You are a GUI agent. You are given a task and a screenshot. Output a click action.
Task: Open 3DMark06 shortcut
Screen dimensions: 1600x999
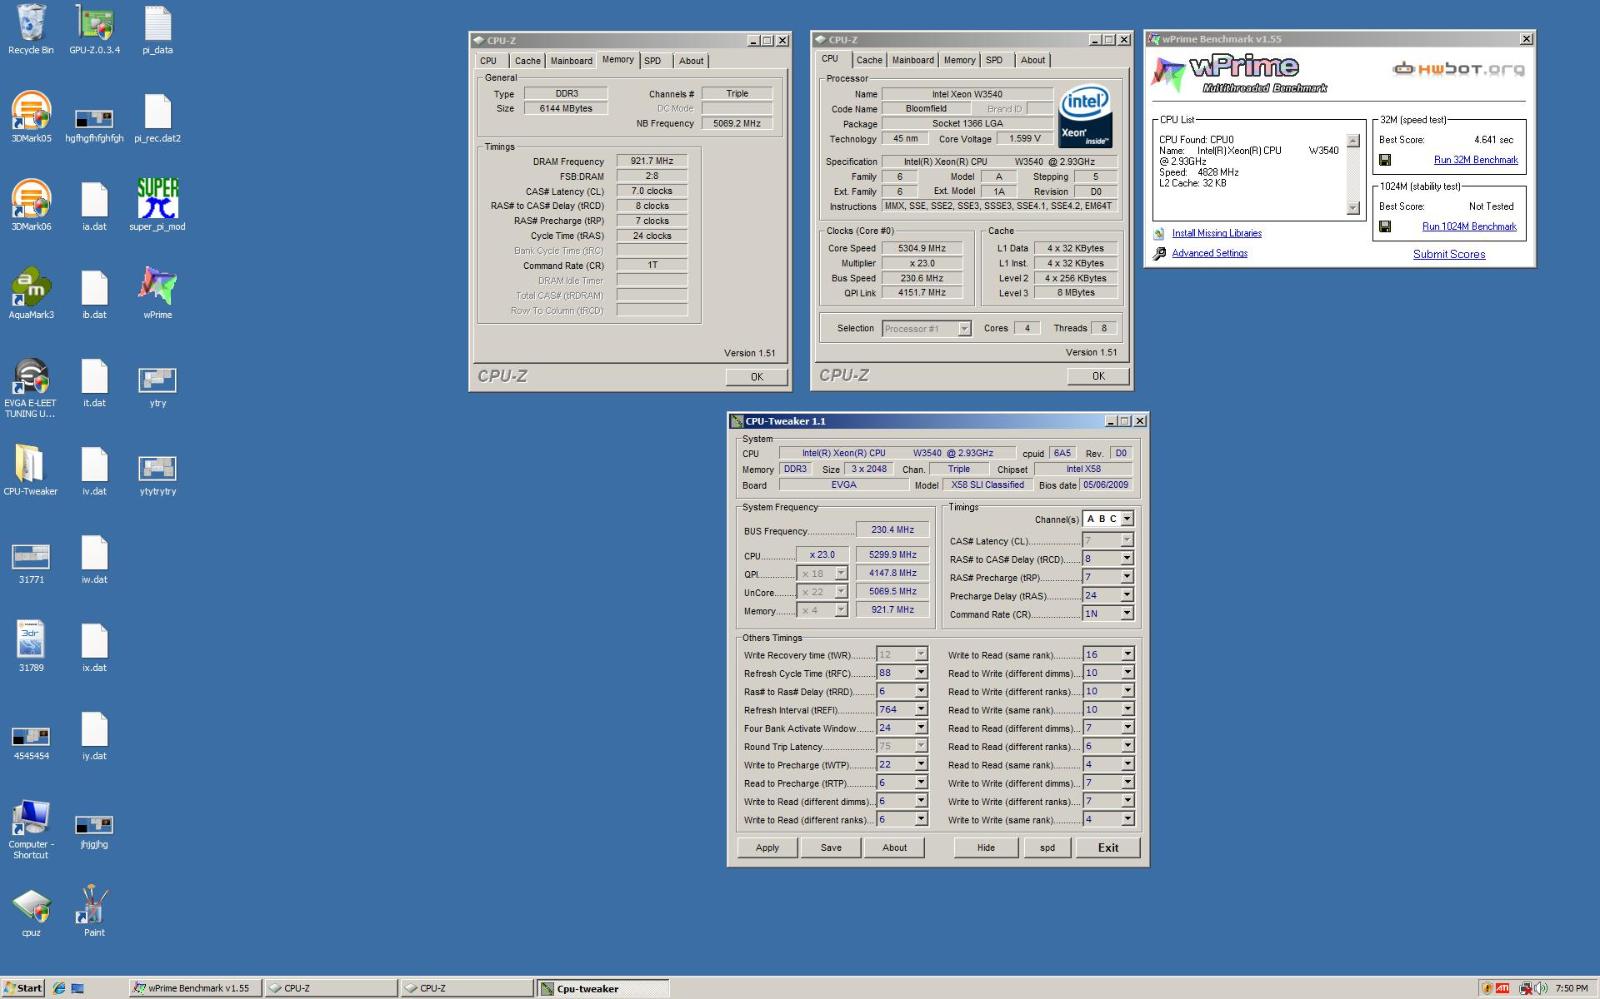(x=31, y=204)
